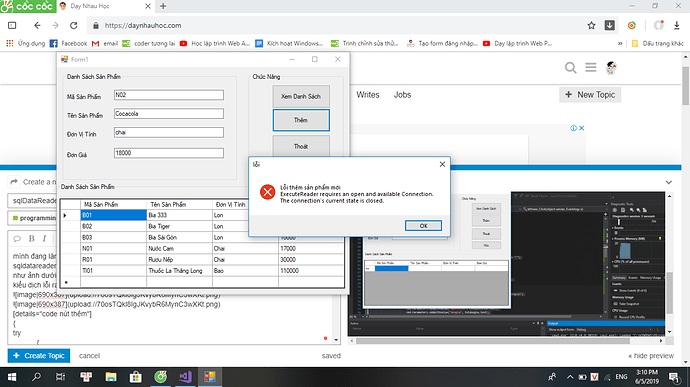Toggle italic in composer toolbar
690x387 pixels.
(44, 239)
